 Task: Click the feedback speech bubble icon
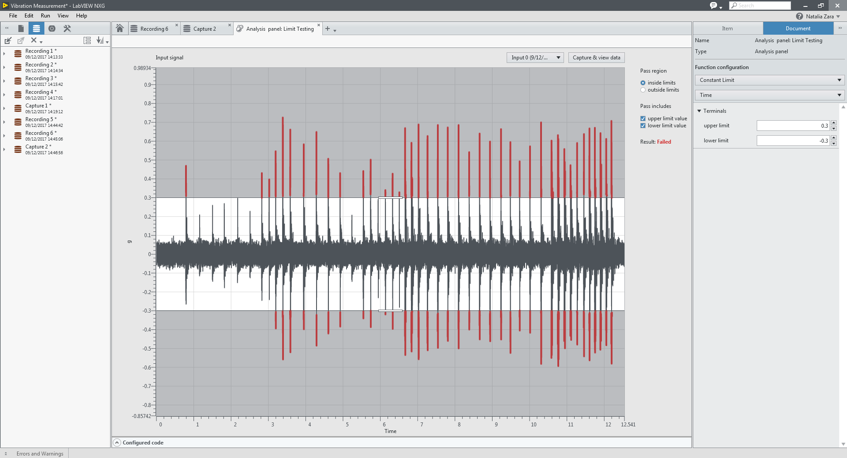click(713, 5)
